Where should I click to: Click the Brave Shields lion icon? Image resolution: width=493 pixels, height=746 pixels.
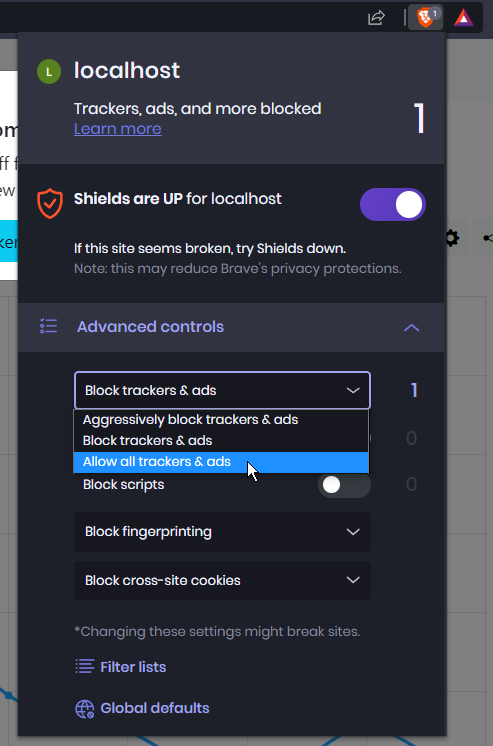(x=425, y=18)
